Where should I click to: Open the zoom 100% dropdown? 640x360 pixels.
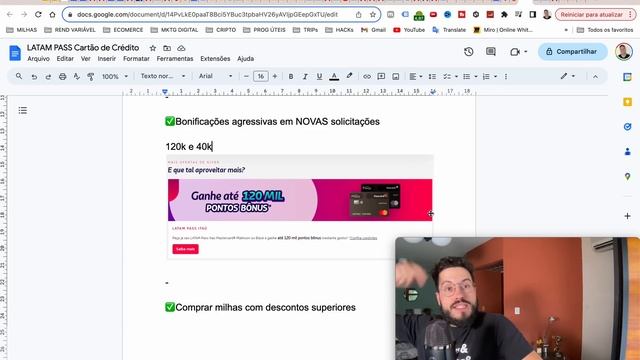115,76
